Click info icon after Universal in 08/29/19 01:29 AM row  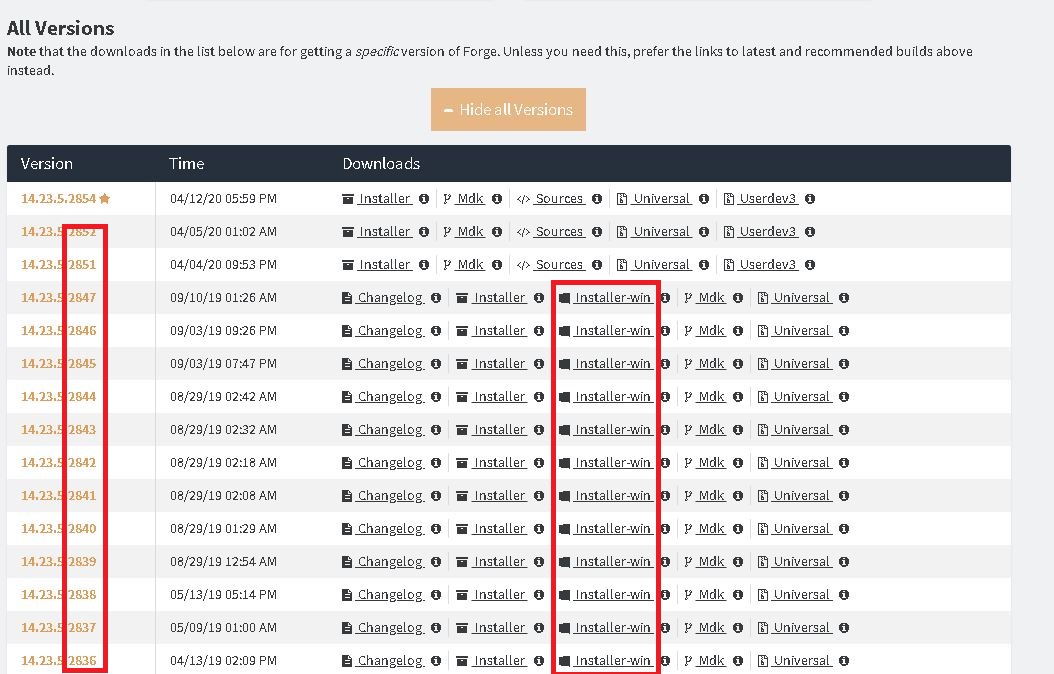click(x=844, y=528)
